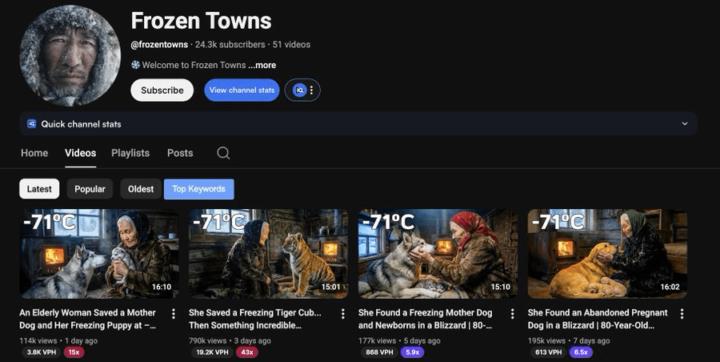Sort videos by Popular
720x362 pixels.
(90, 189)
